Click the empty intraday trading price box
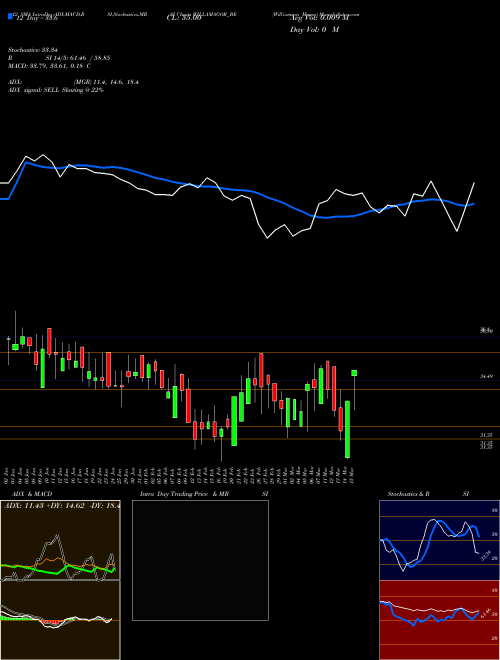This screenshot has height=660, width=500. pos(200,560)
